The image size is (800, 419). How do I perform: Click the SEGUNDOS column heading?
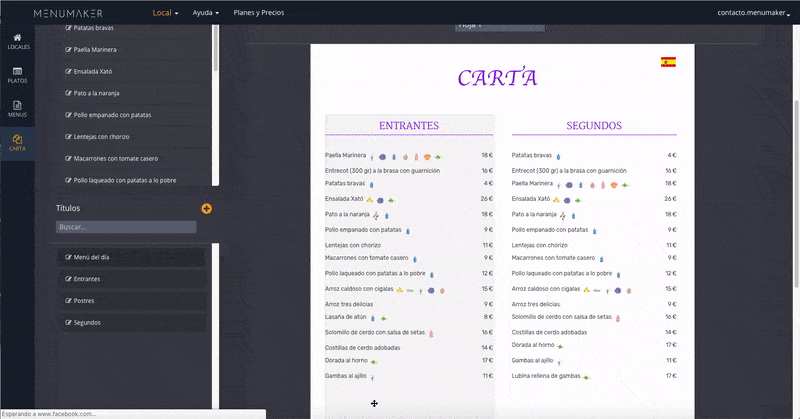click(594, 126)
